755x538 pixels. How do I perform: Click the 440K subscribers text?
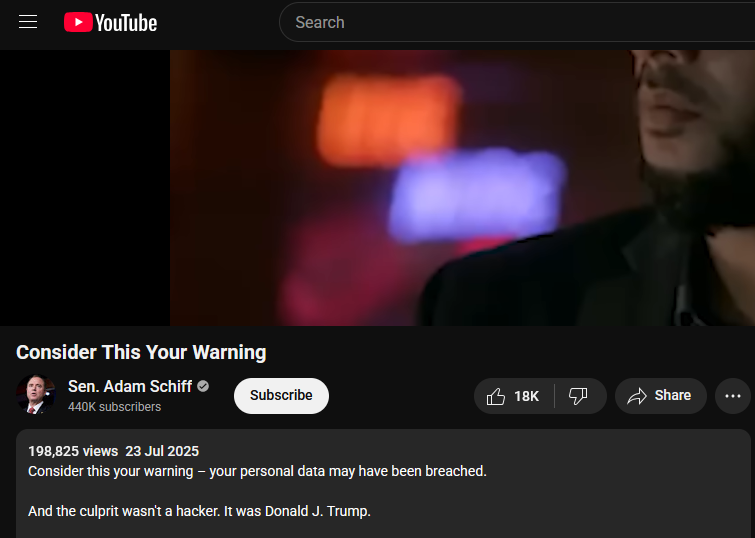115,407
